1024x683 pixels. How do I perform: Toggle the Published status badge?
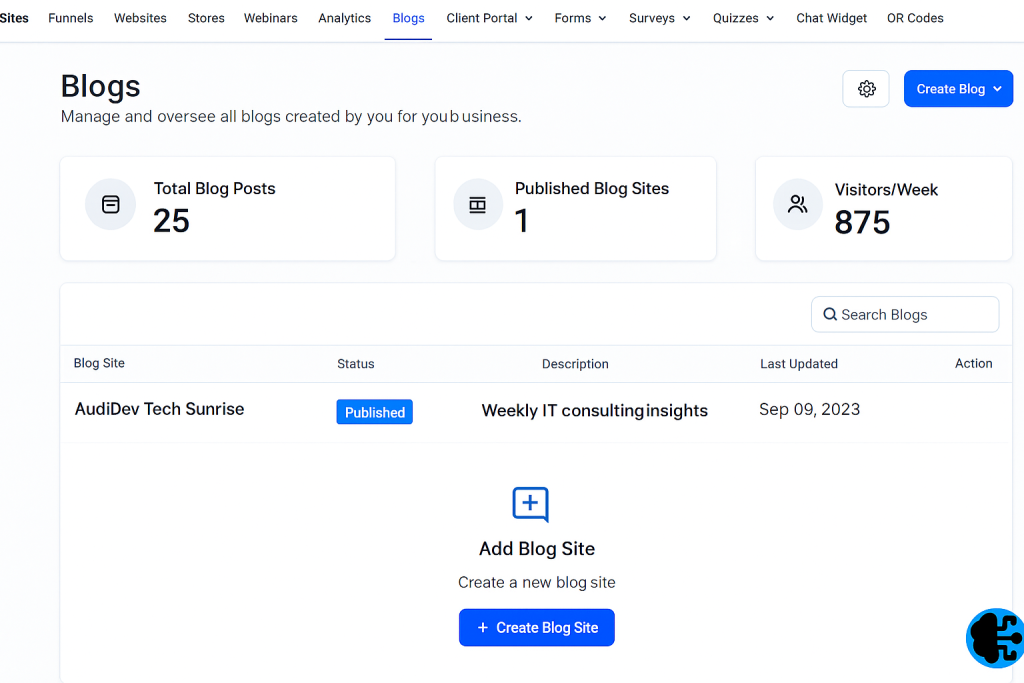point(374,411)
